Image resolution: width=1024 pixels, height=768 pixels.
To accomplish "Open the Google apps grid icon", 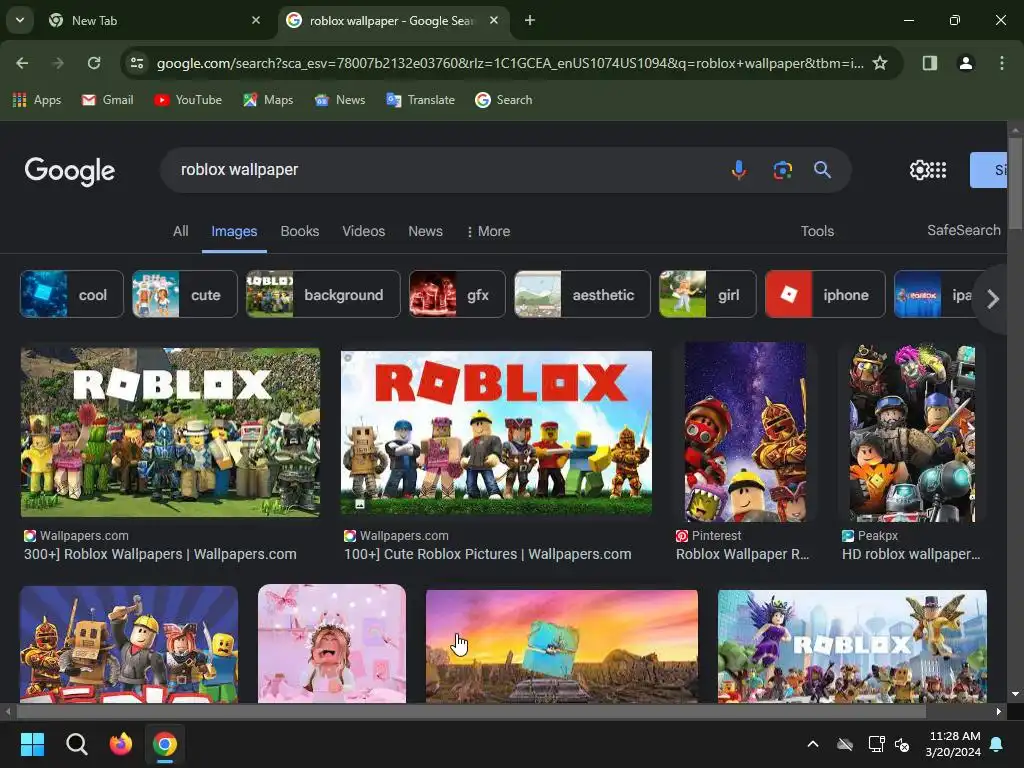I will coord(938,170).
